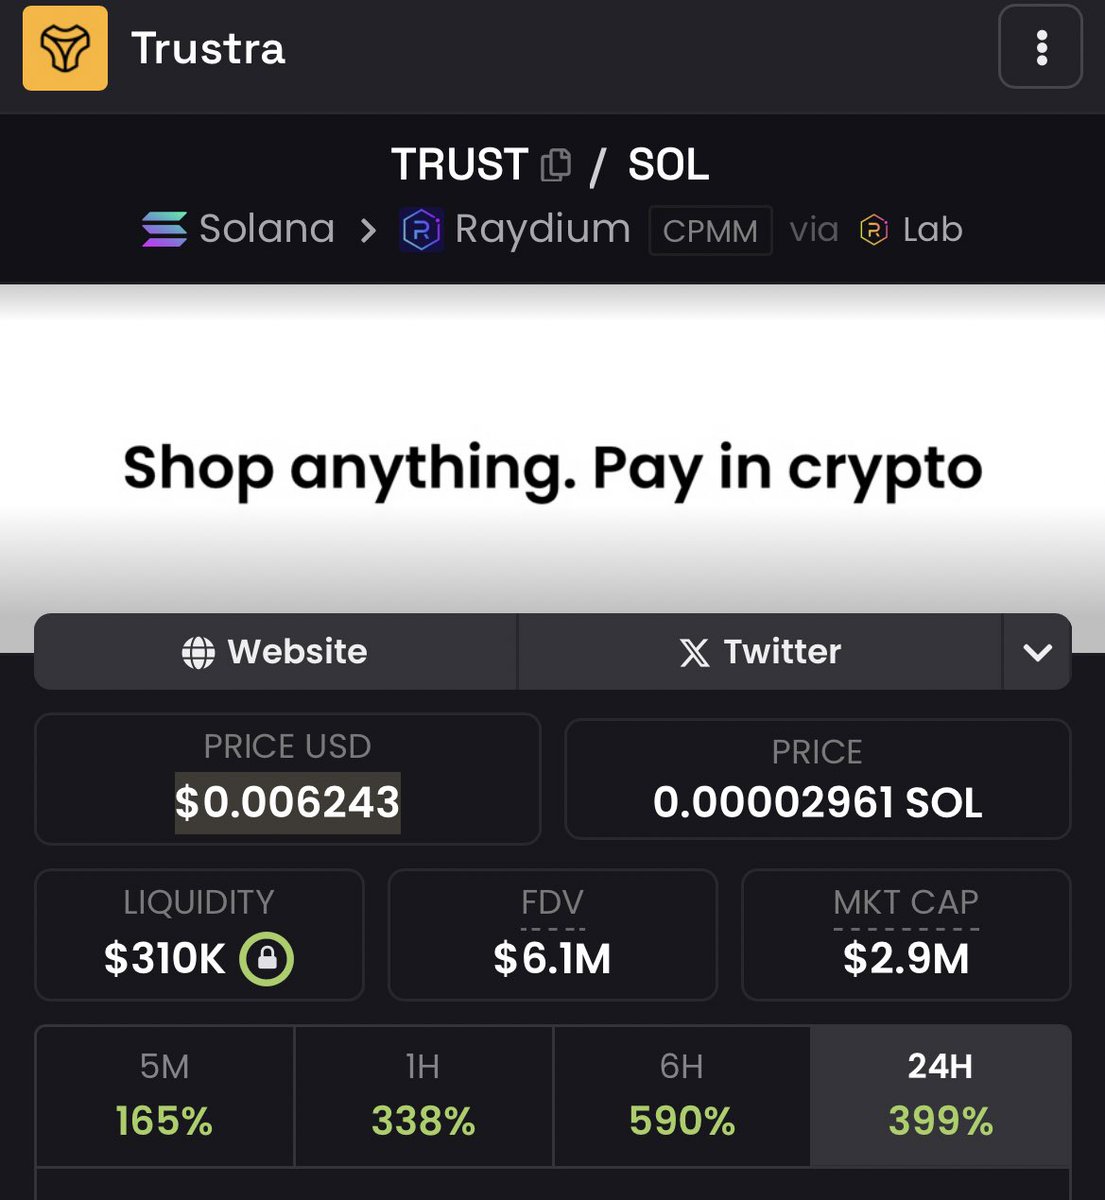Click the Lab launchpad icon
The image size is (1105, 1200).
coord(874,230)
